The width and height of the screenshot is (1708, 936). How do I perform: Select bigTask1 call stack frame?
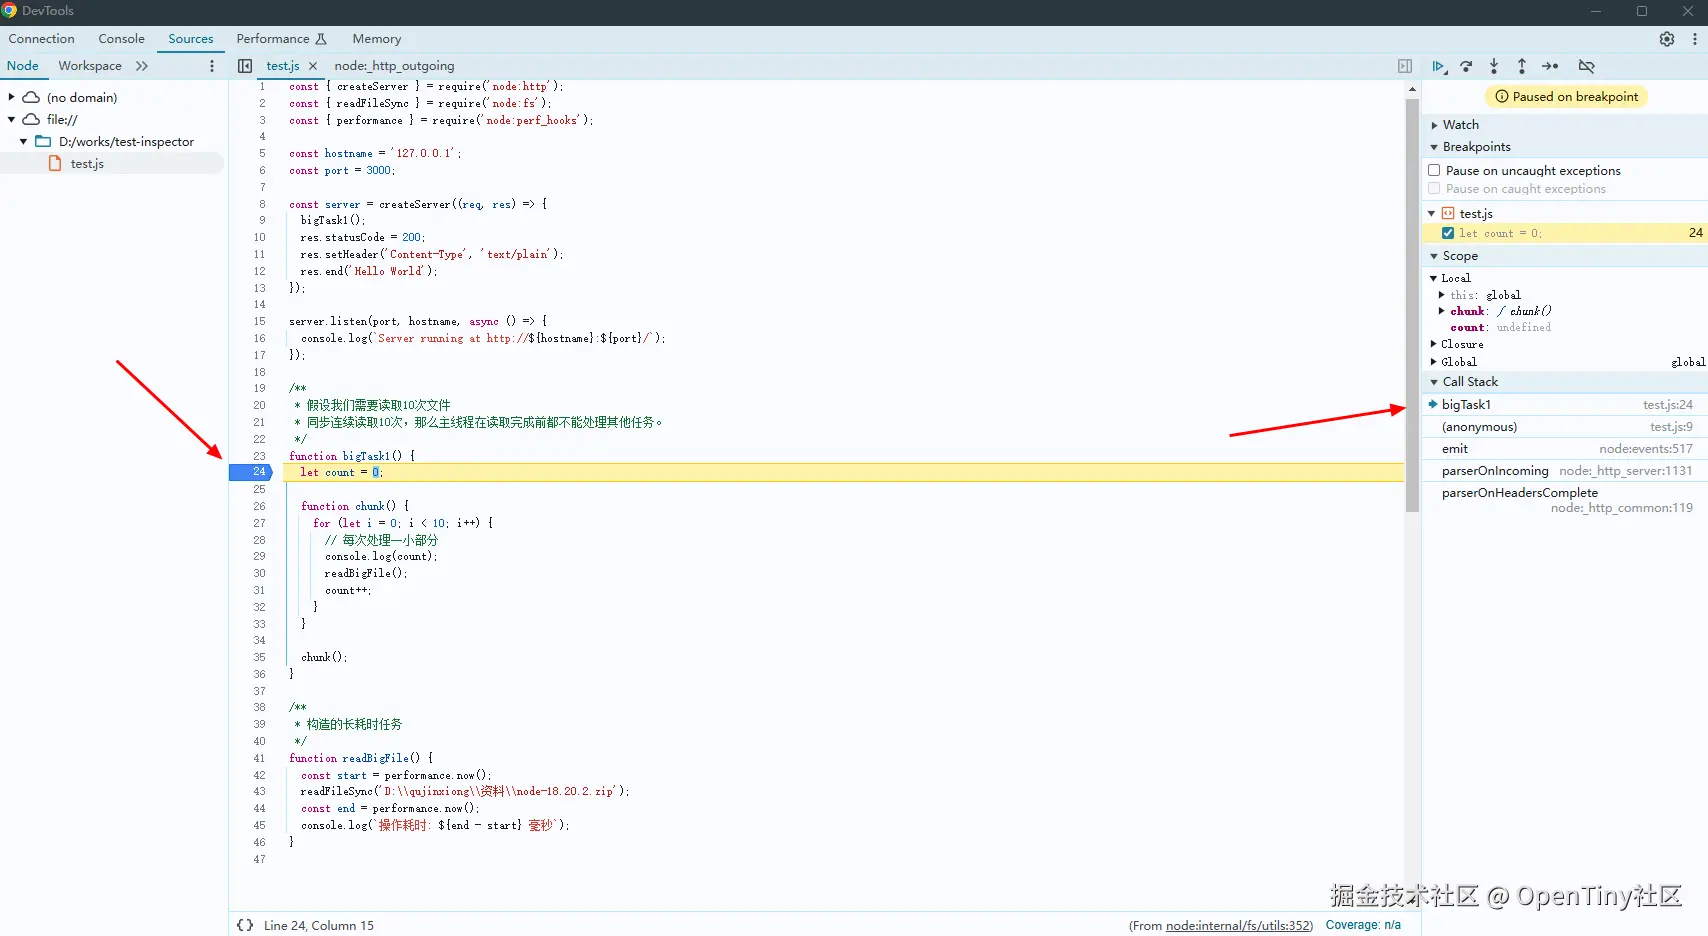coord(1565,405)
